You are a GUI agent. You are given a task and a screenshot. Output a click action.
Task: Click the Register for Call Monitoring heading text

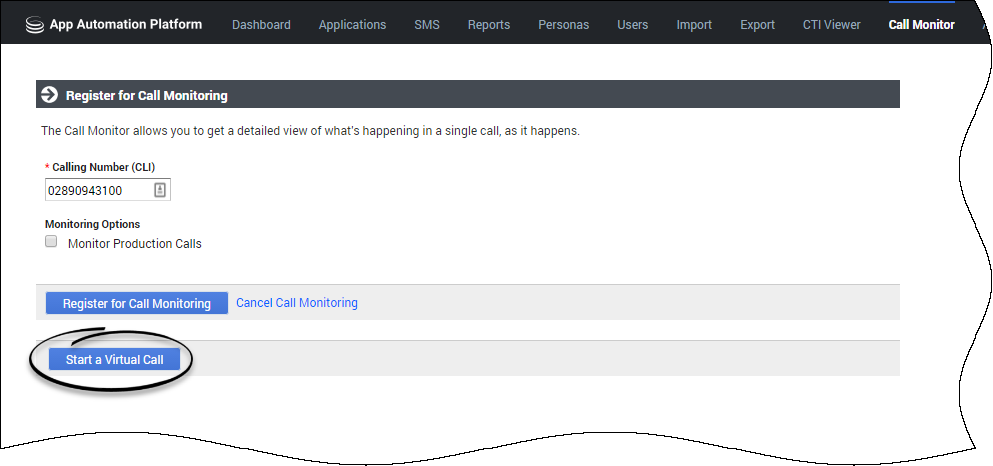[147, 96]
